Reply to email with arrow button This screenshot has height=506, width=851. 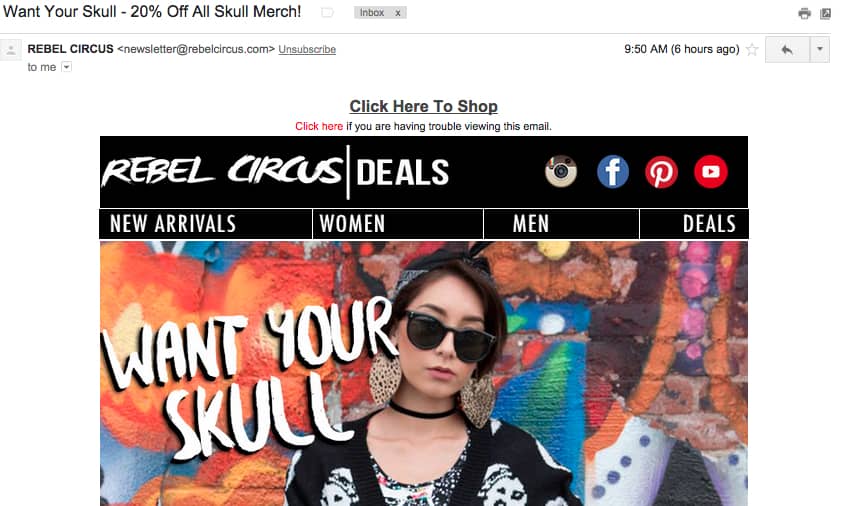click(787, 49)
